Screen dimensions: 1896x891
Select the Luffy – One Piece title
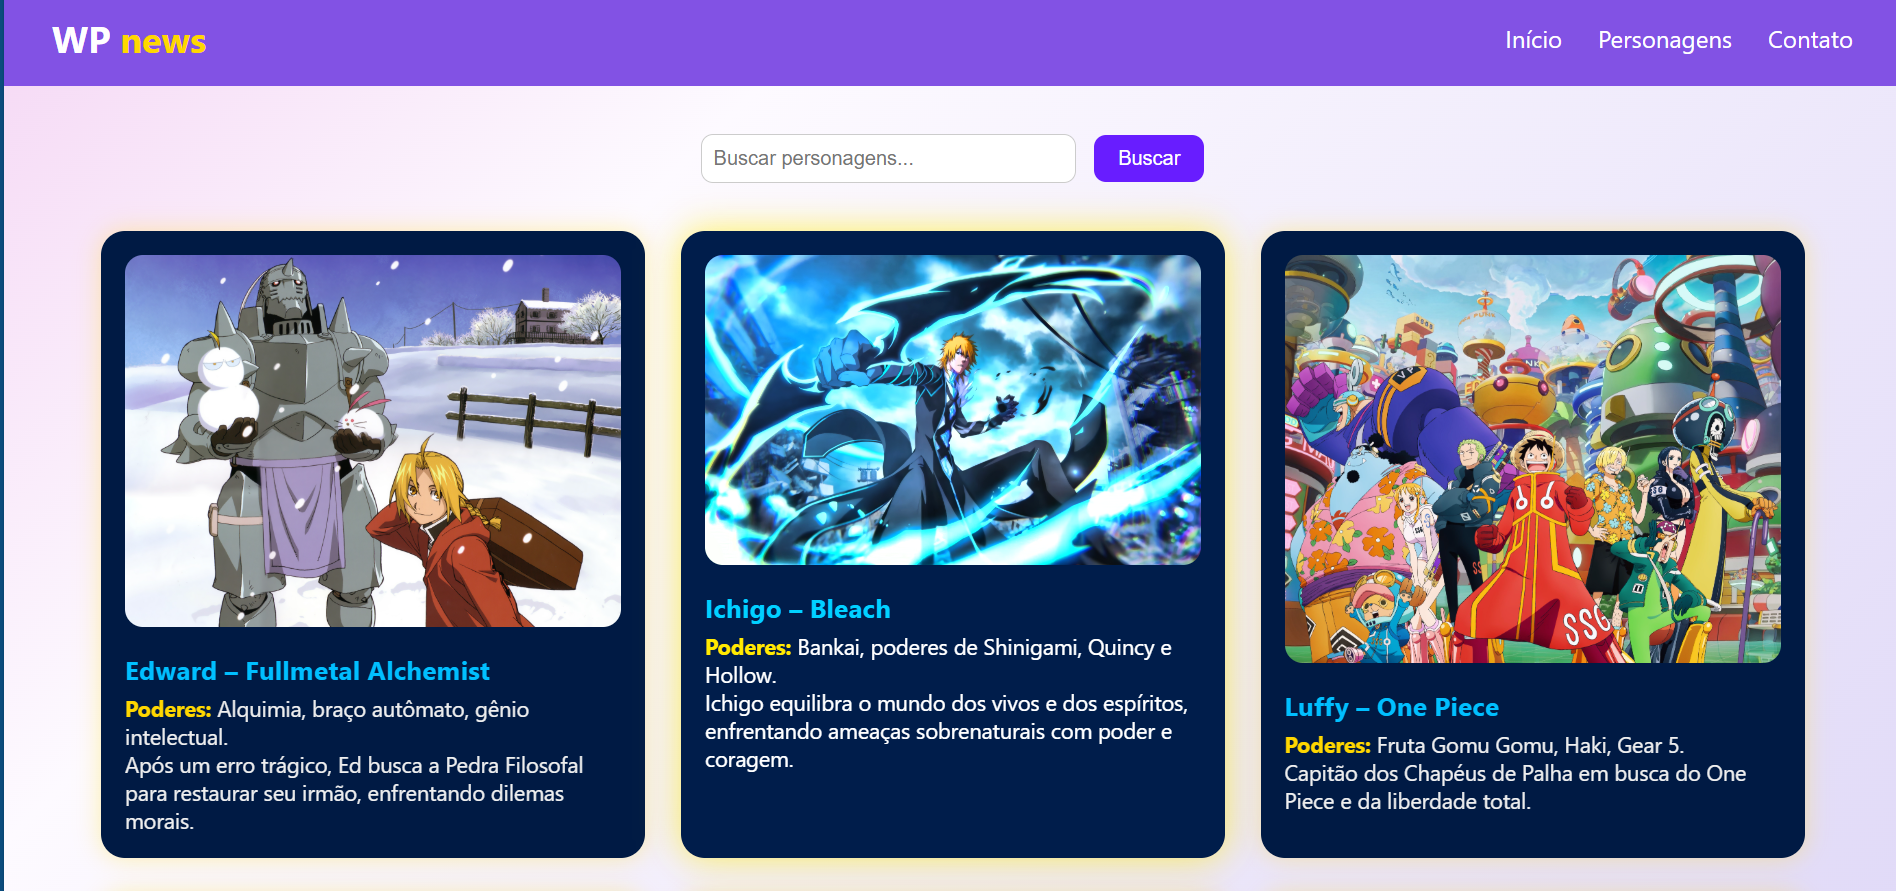coord(1391,707)
